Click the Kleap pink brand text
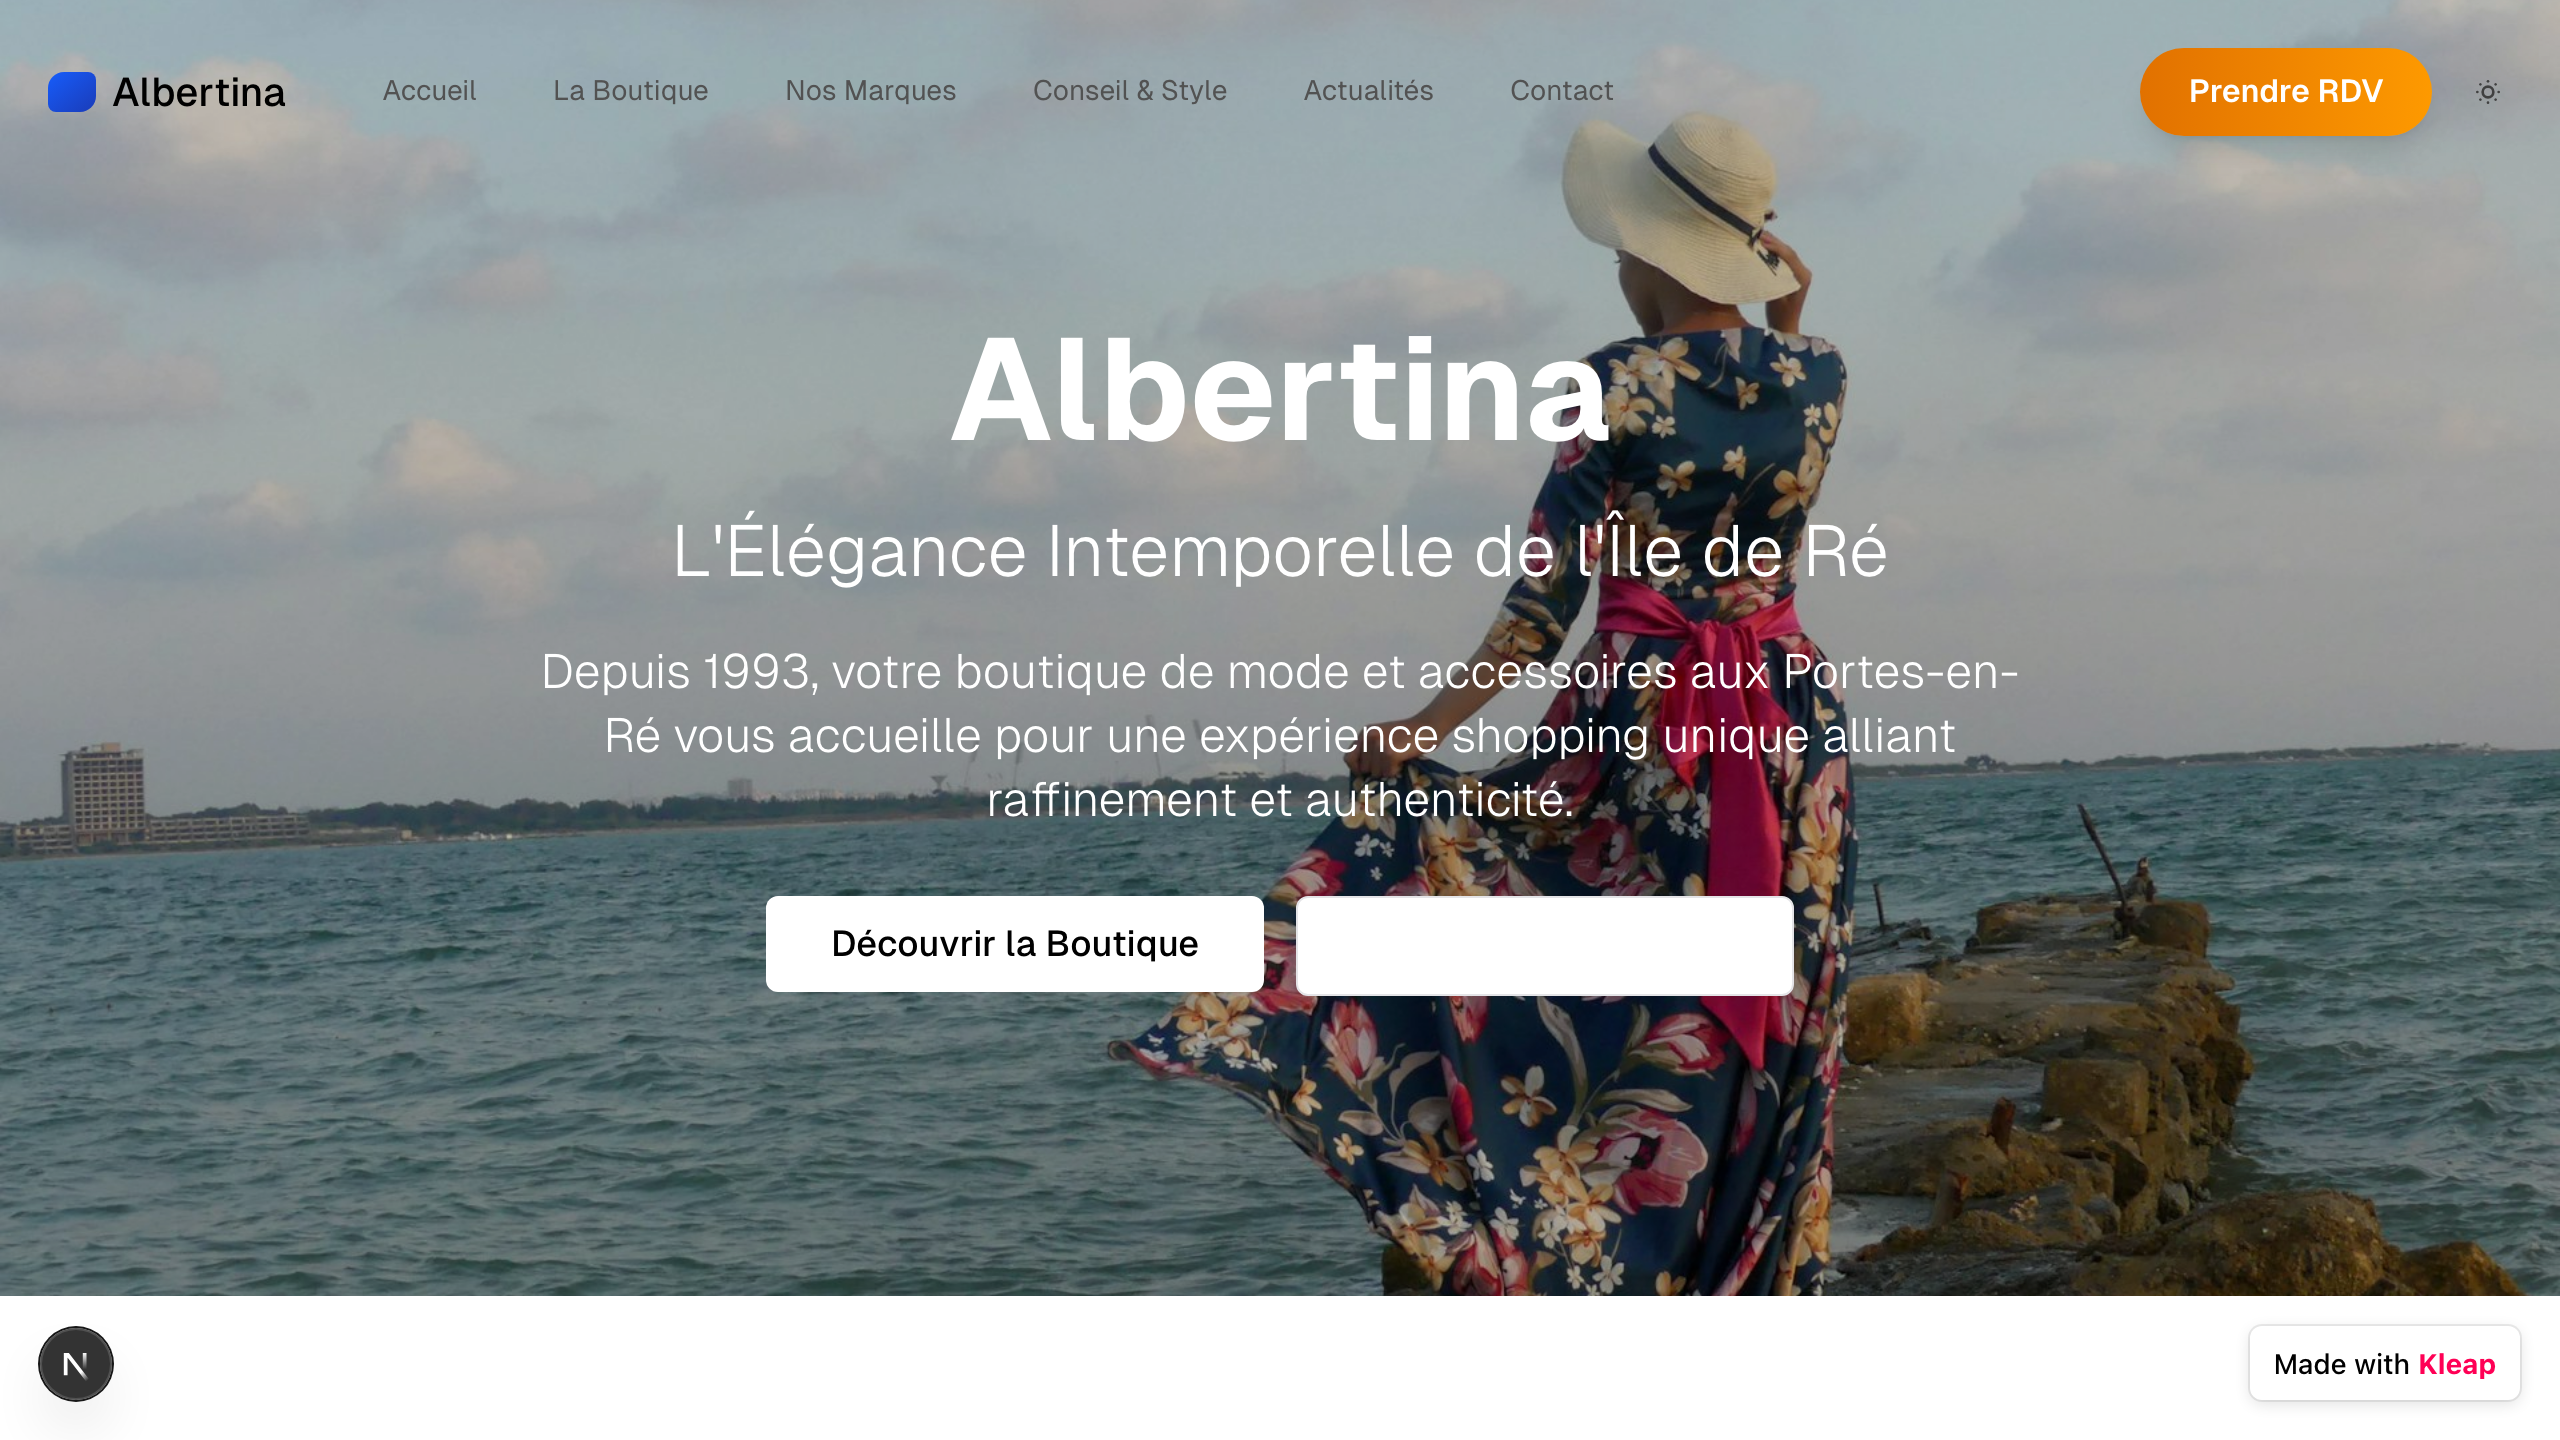Screen dimensions: 2560x1440 click(2456, 1364)
